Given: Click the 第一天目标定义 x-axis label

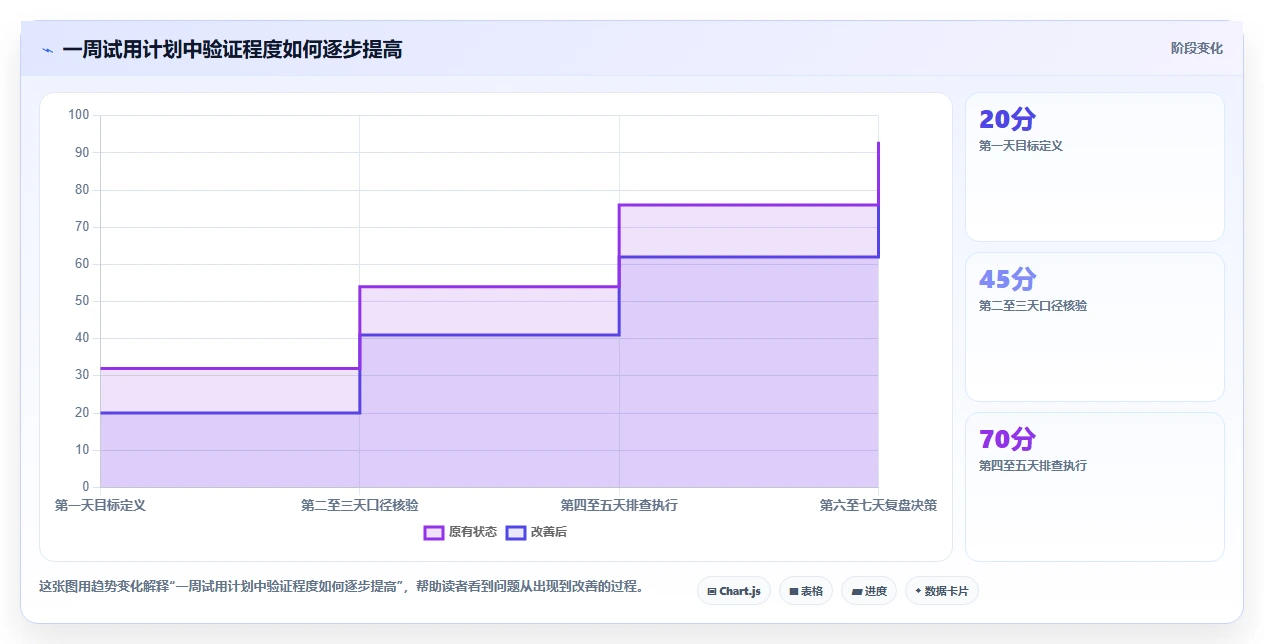Looking at the screenshot, I should point(100,505).
